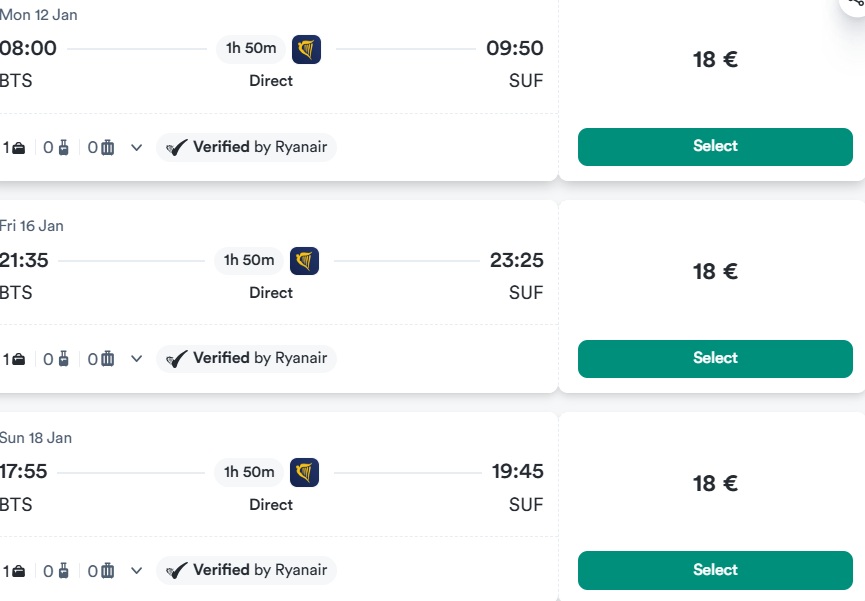The height and width of the screenshot is (601, 865).
Task: Select the Fri 16 Jan 21:35 flight
Action: [715, 358]
